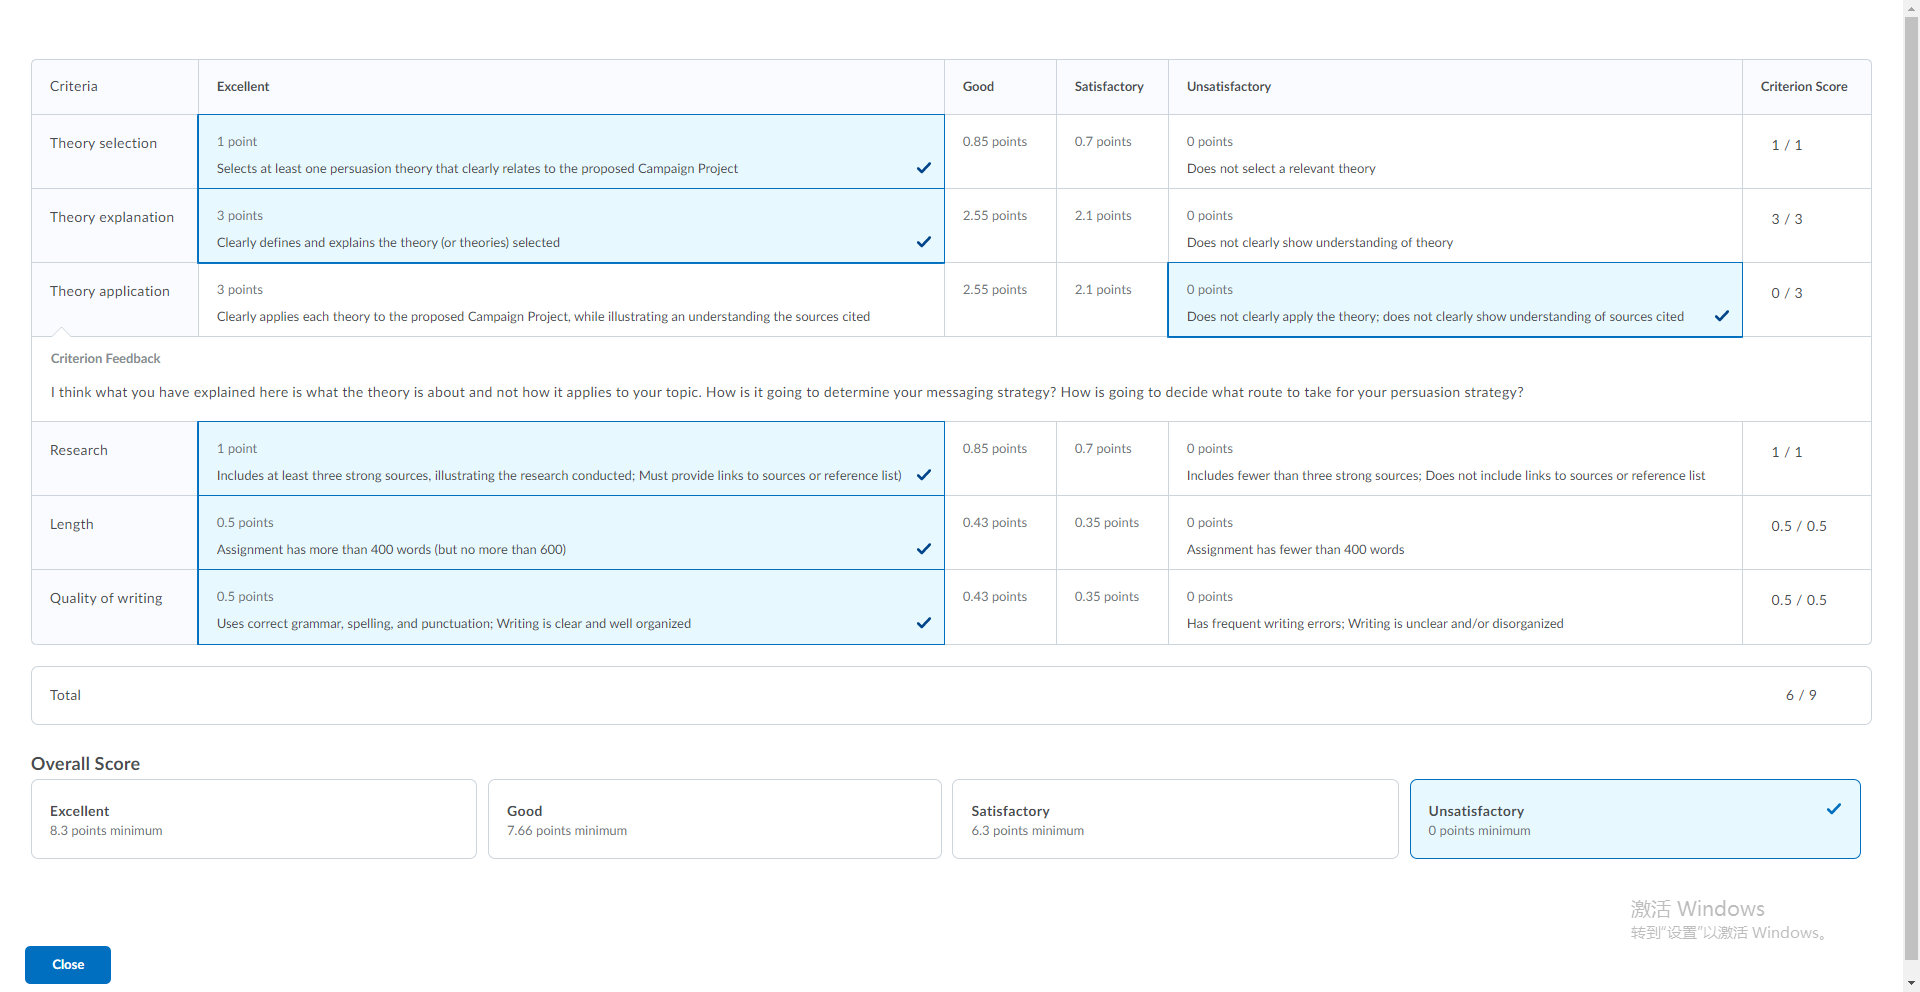The height and width of the screenshot is (992, 1920).
Task: Click the checkmark in Quality of writing Excellent cell
Action: (x=924, y=623)
